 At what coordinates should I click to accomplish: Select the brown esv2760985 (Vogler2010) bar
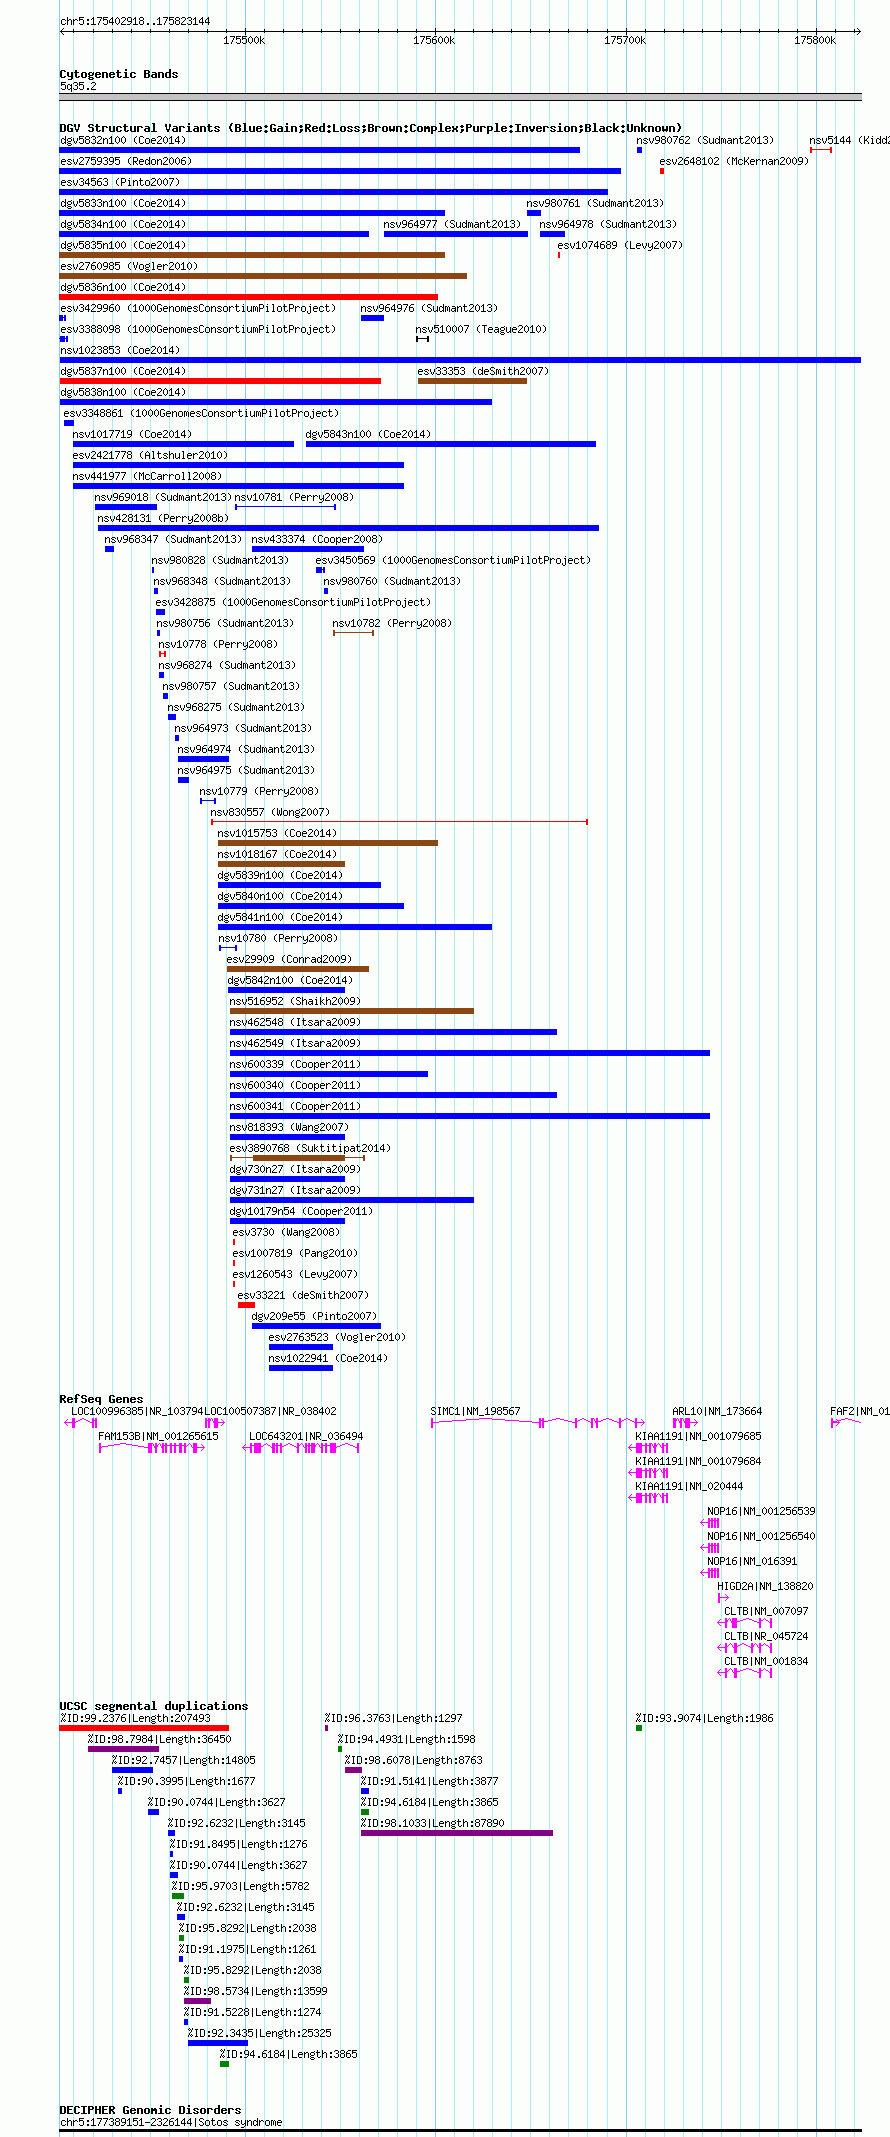pyautogui.click(x=263, y=276)
